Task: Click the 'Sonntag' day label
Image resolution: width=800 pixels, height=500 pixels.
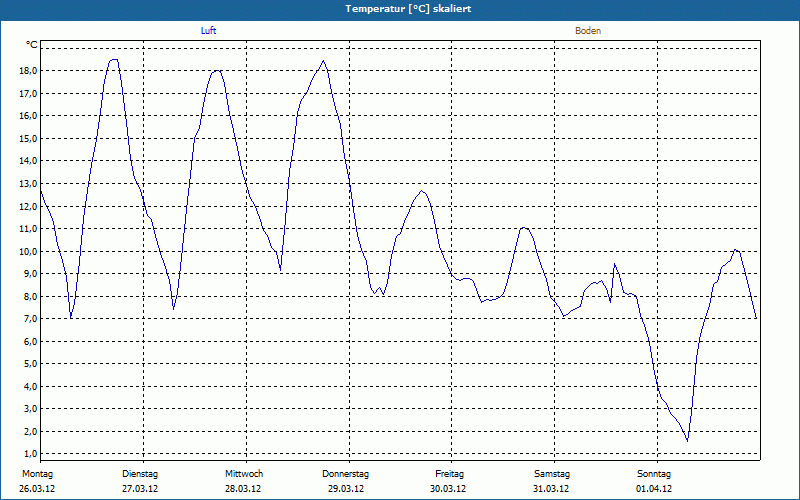Action: [x=654, y=474]
